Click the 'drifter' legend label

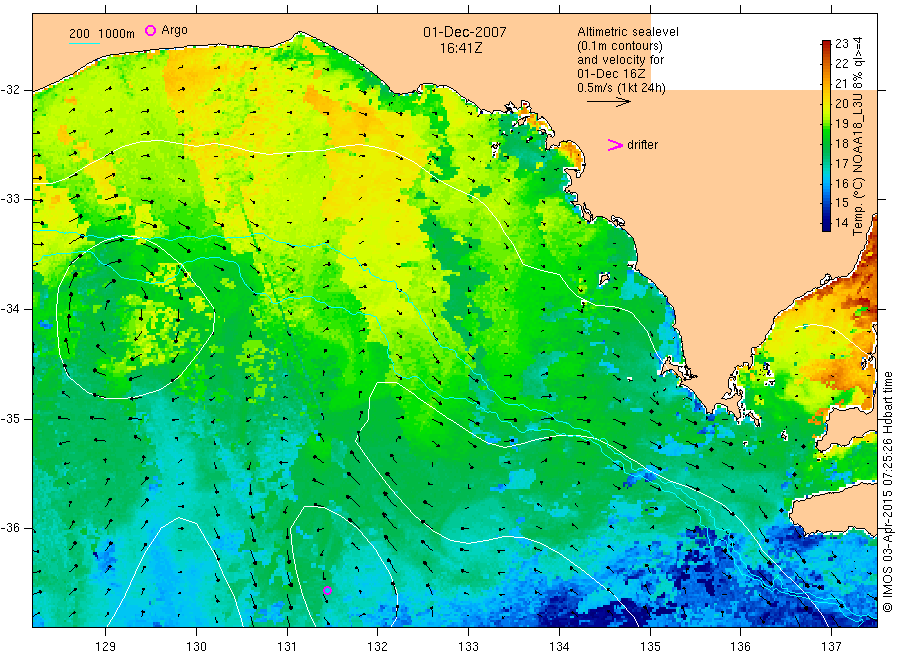coord(642,145)
